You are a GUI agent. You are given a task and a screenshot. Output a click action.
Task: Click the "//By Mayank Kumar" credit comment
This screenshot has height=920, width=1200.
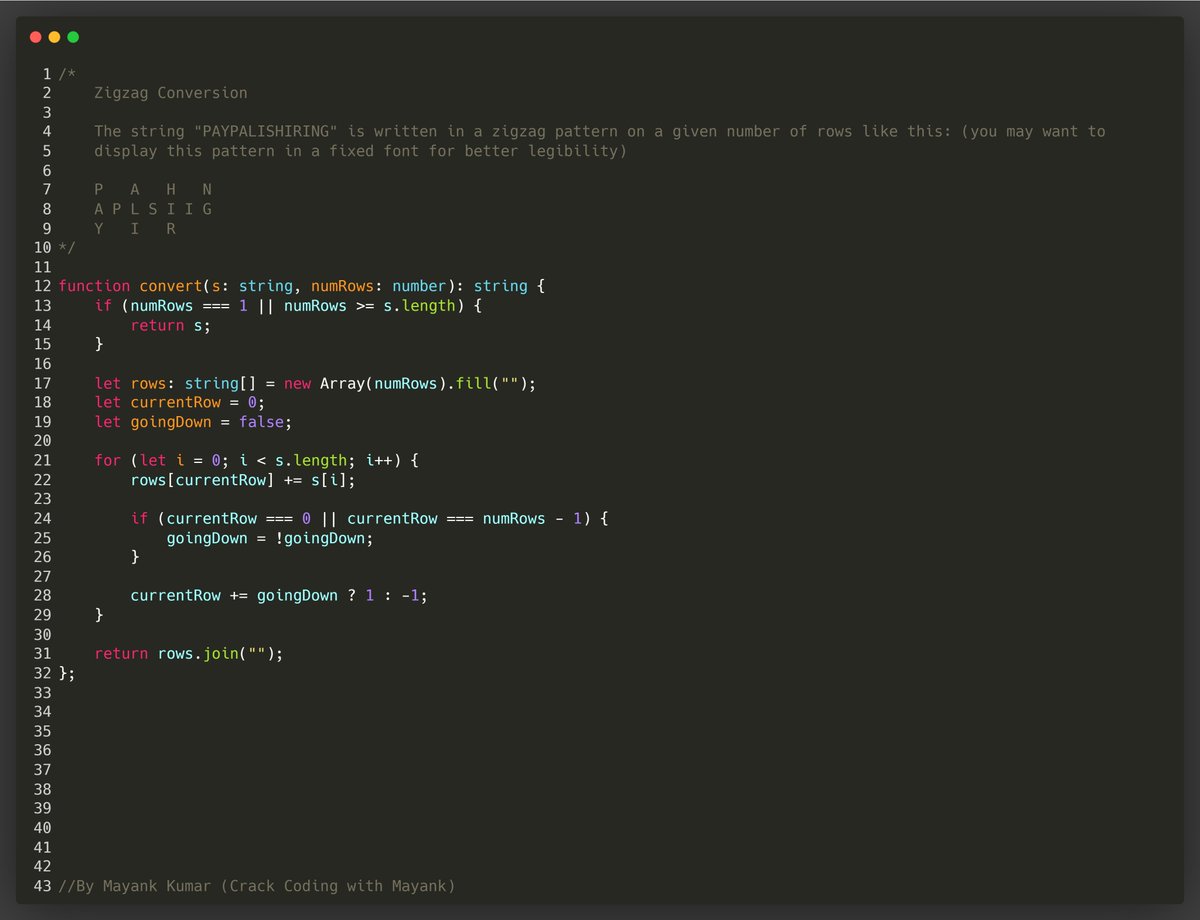(257, 886)
